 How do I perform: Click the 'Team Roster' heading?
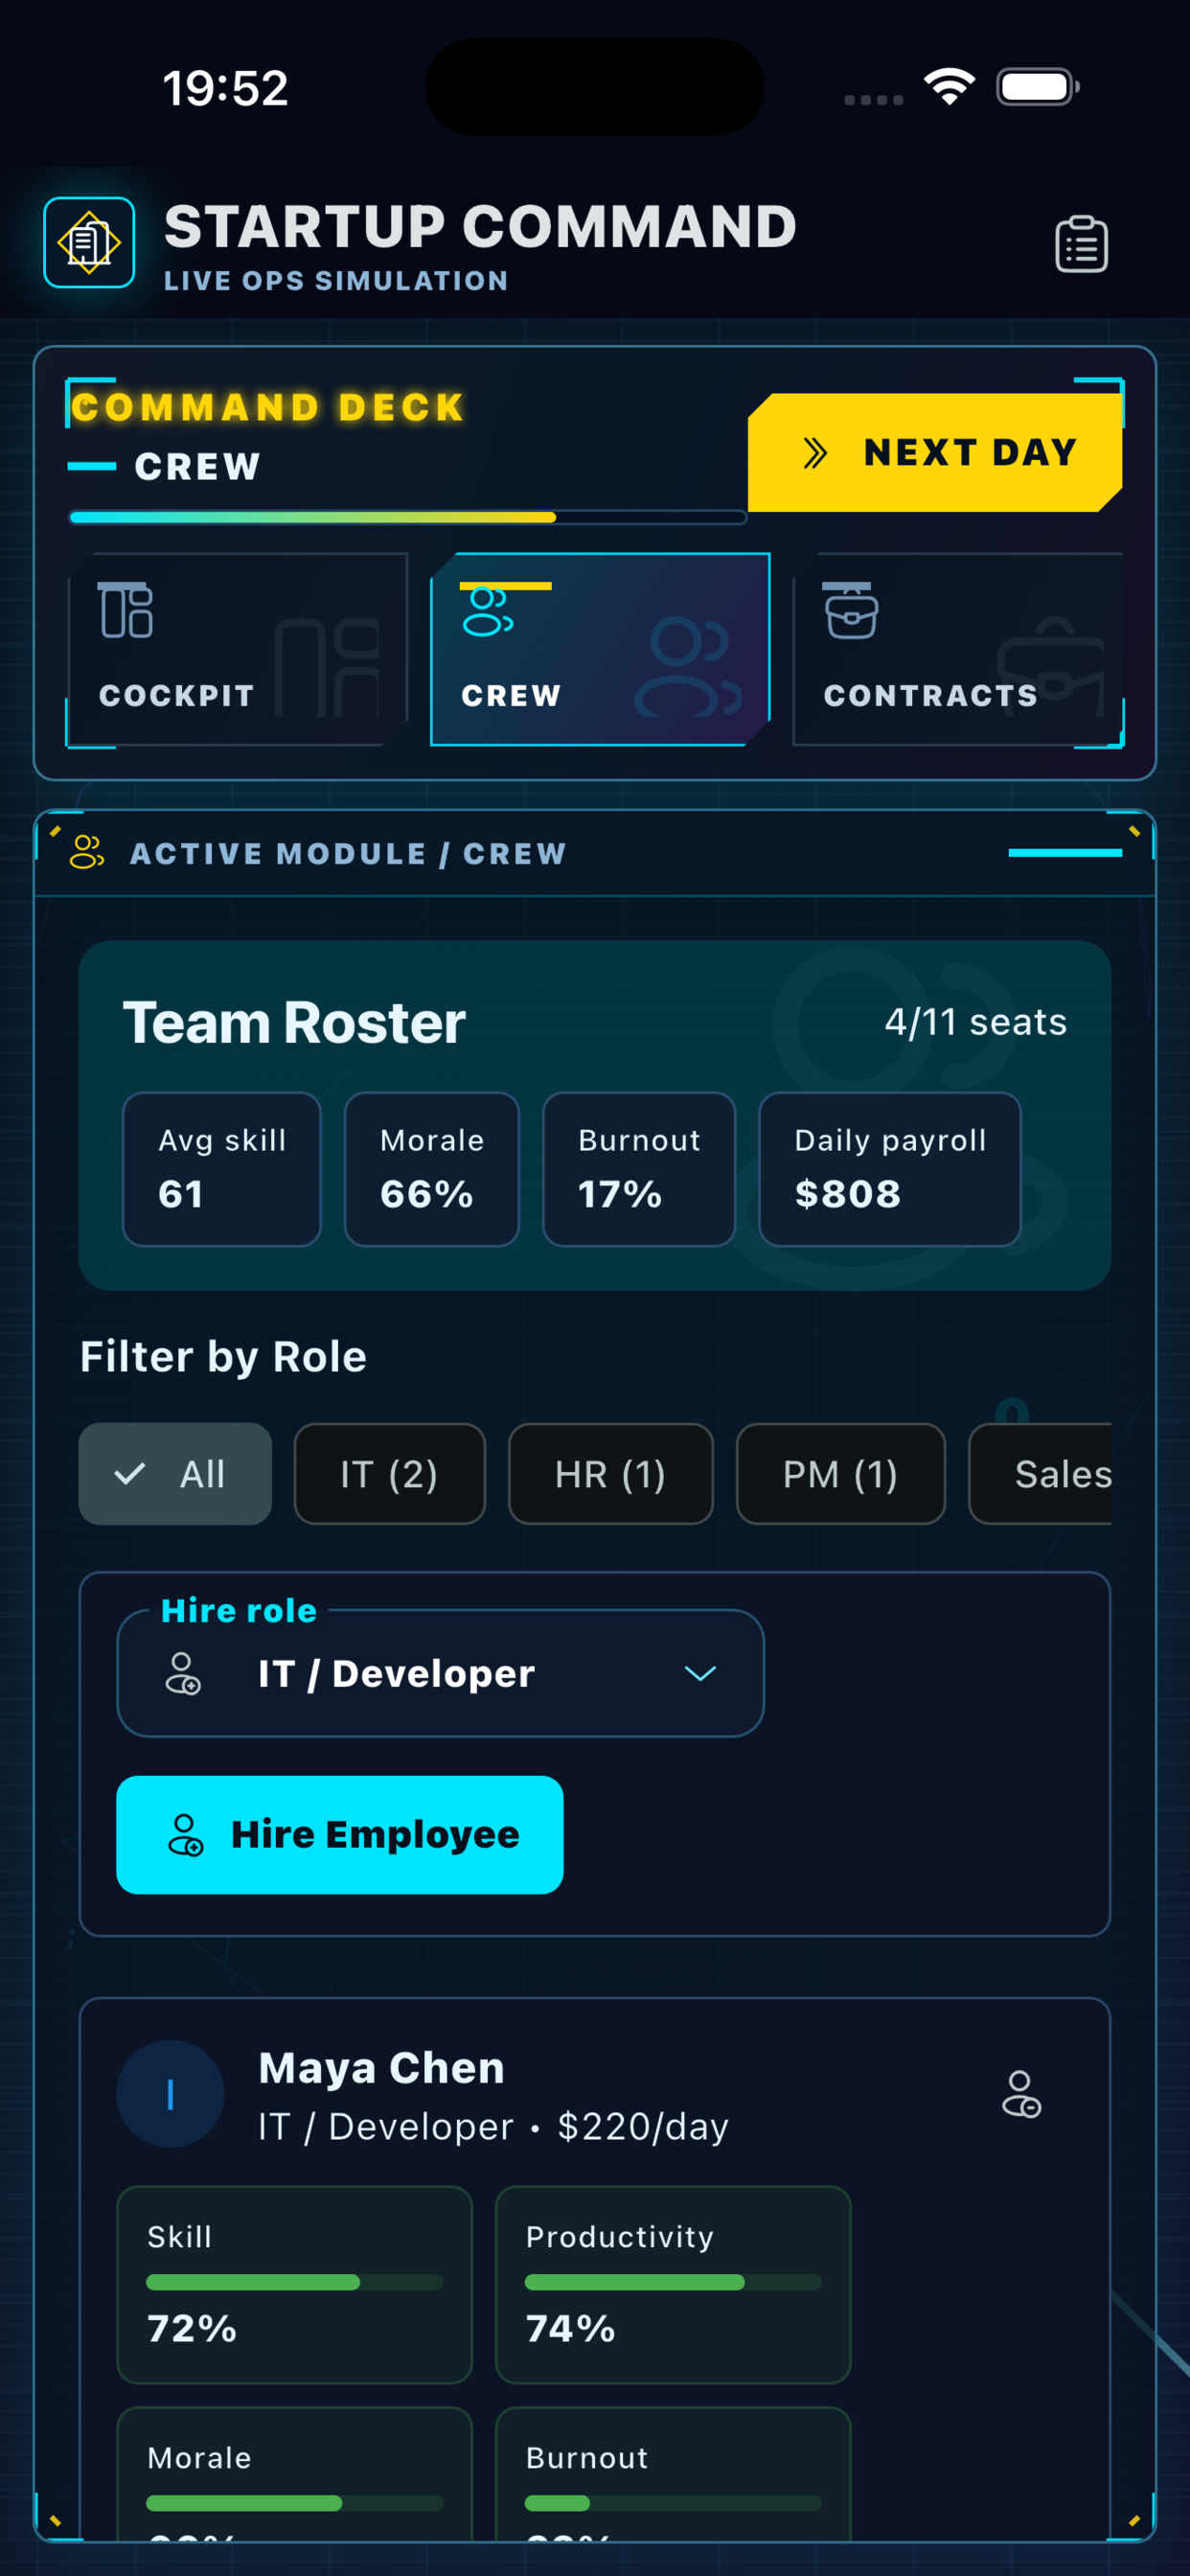pos(294,1022)
